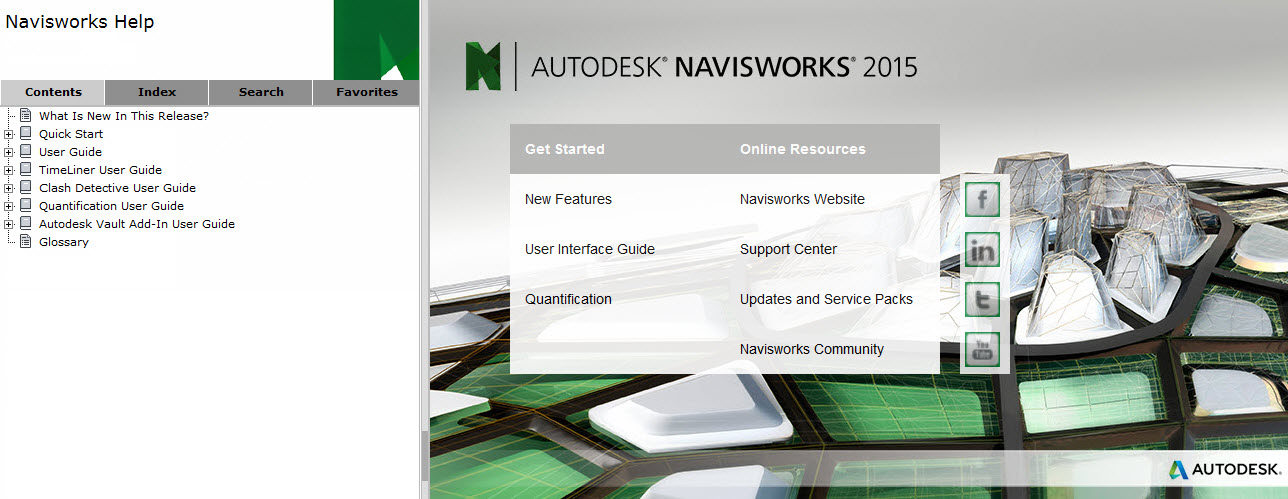Viewport: 1288px width, 499px height.
Task: Click the book icon next to Quick Start
Action: 26,134
